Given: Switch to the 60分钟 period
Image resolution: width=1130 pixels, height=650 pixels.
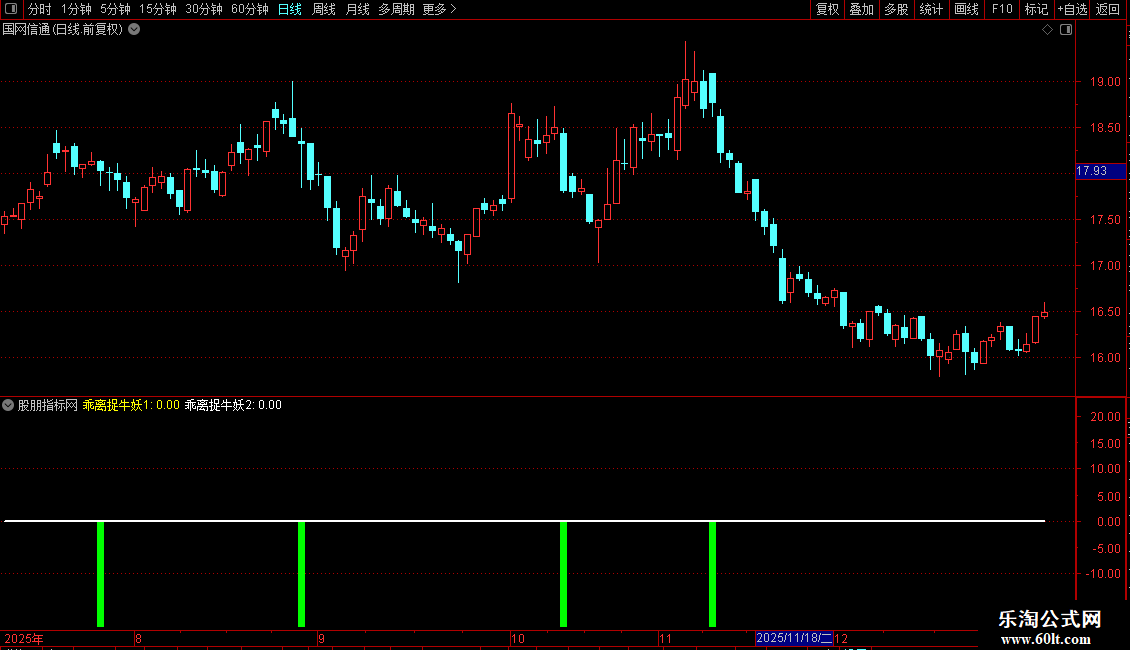Looking at the screenshot, I should (250, 9).
